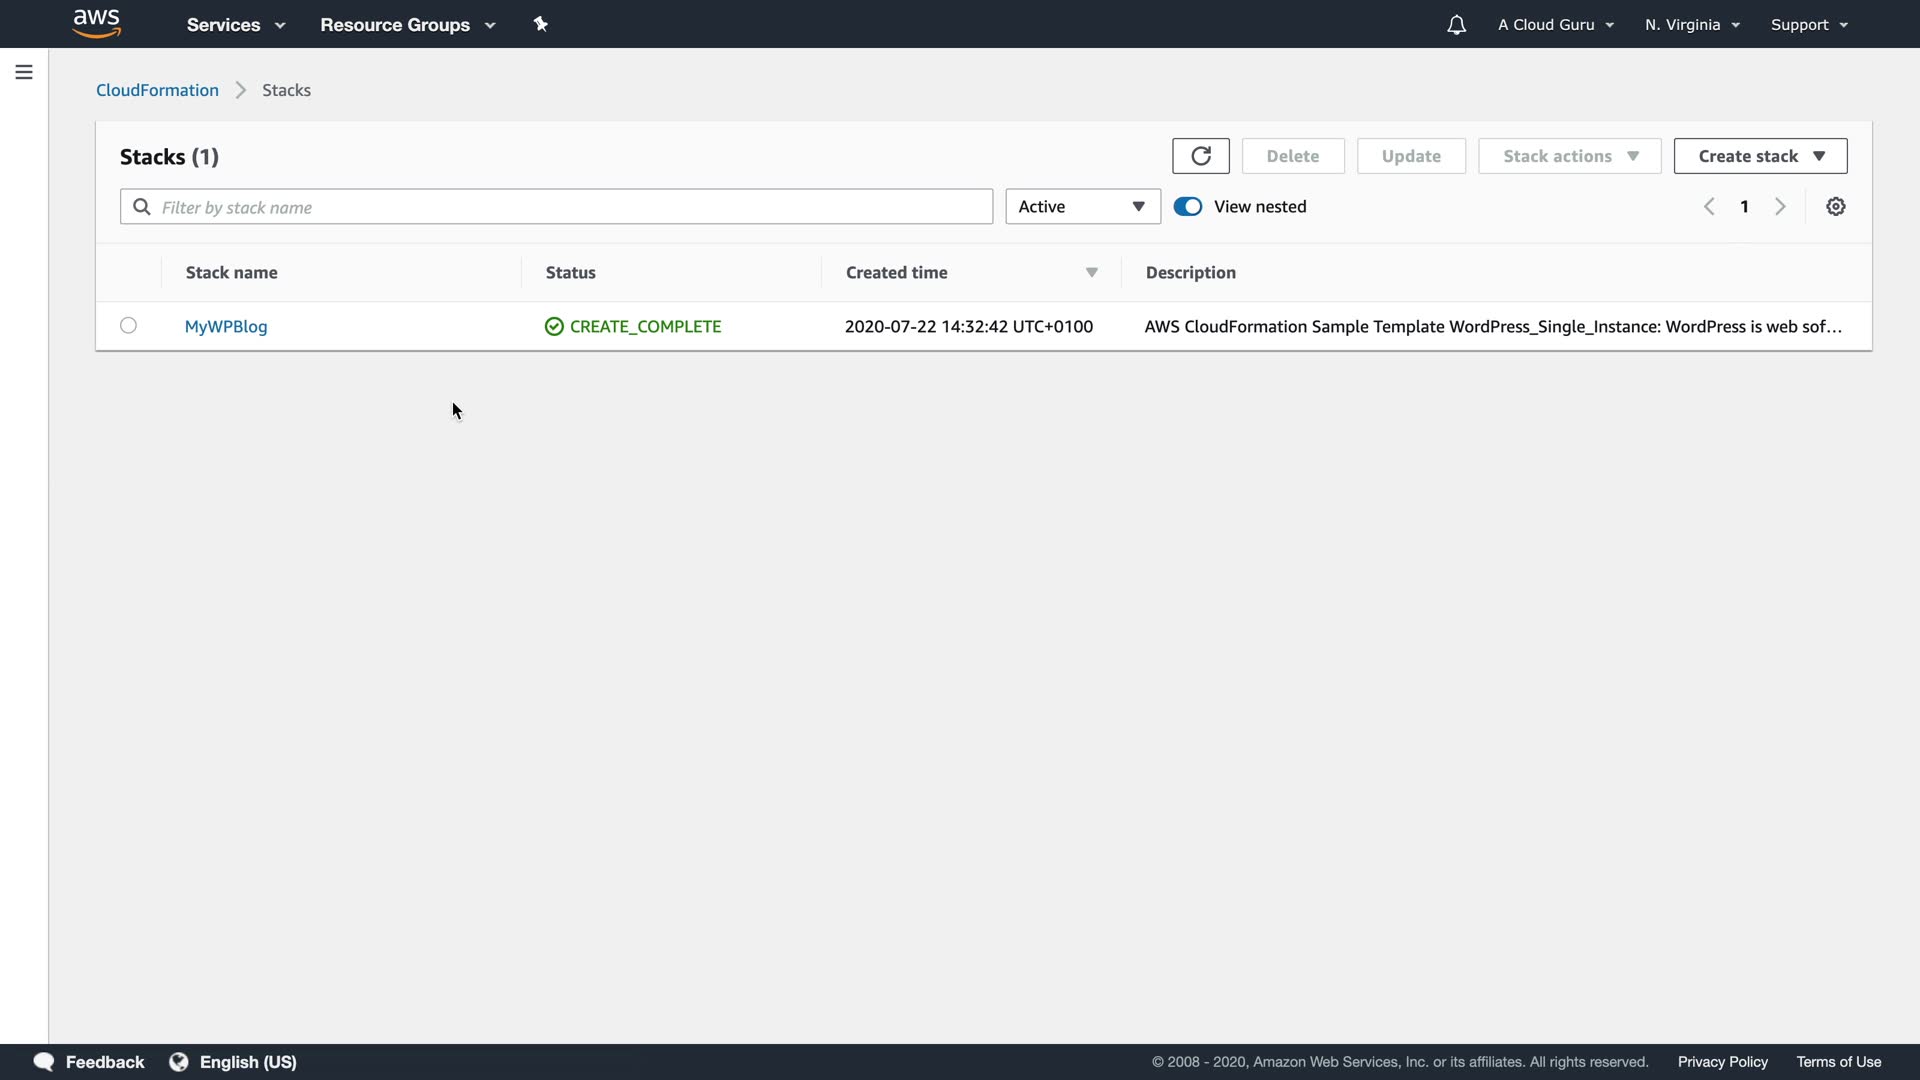Open the N. Virginia region selector
The width and height of the screenshot is (1920, 1080).
pyautogui.click(x=1692, y=25)
